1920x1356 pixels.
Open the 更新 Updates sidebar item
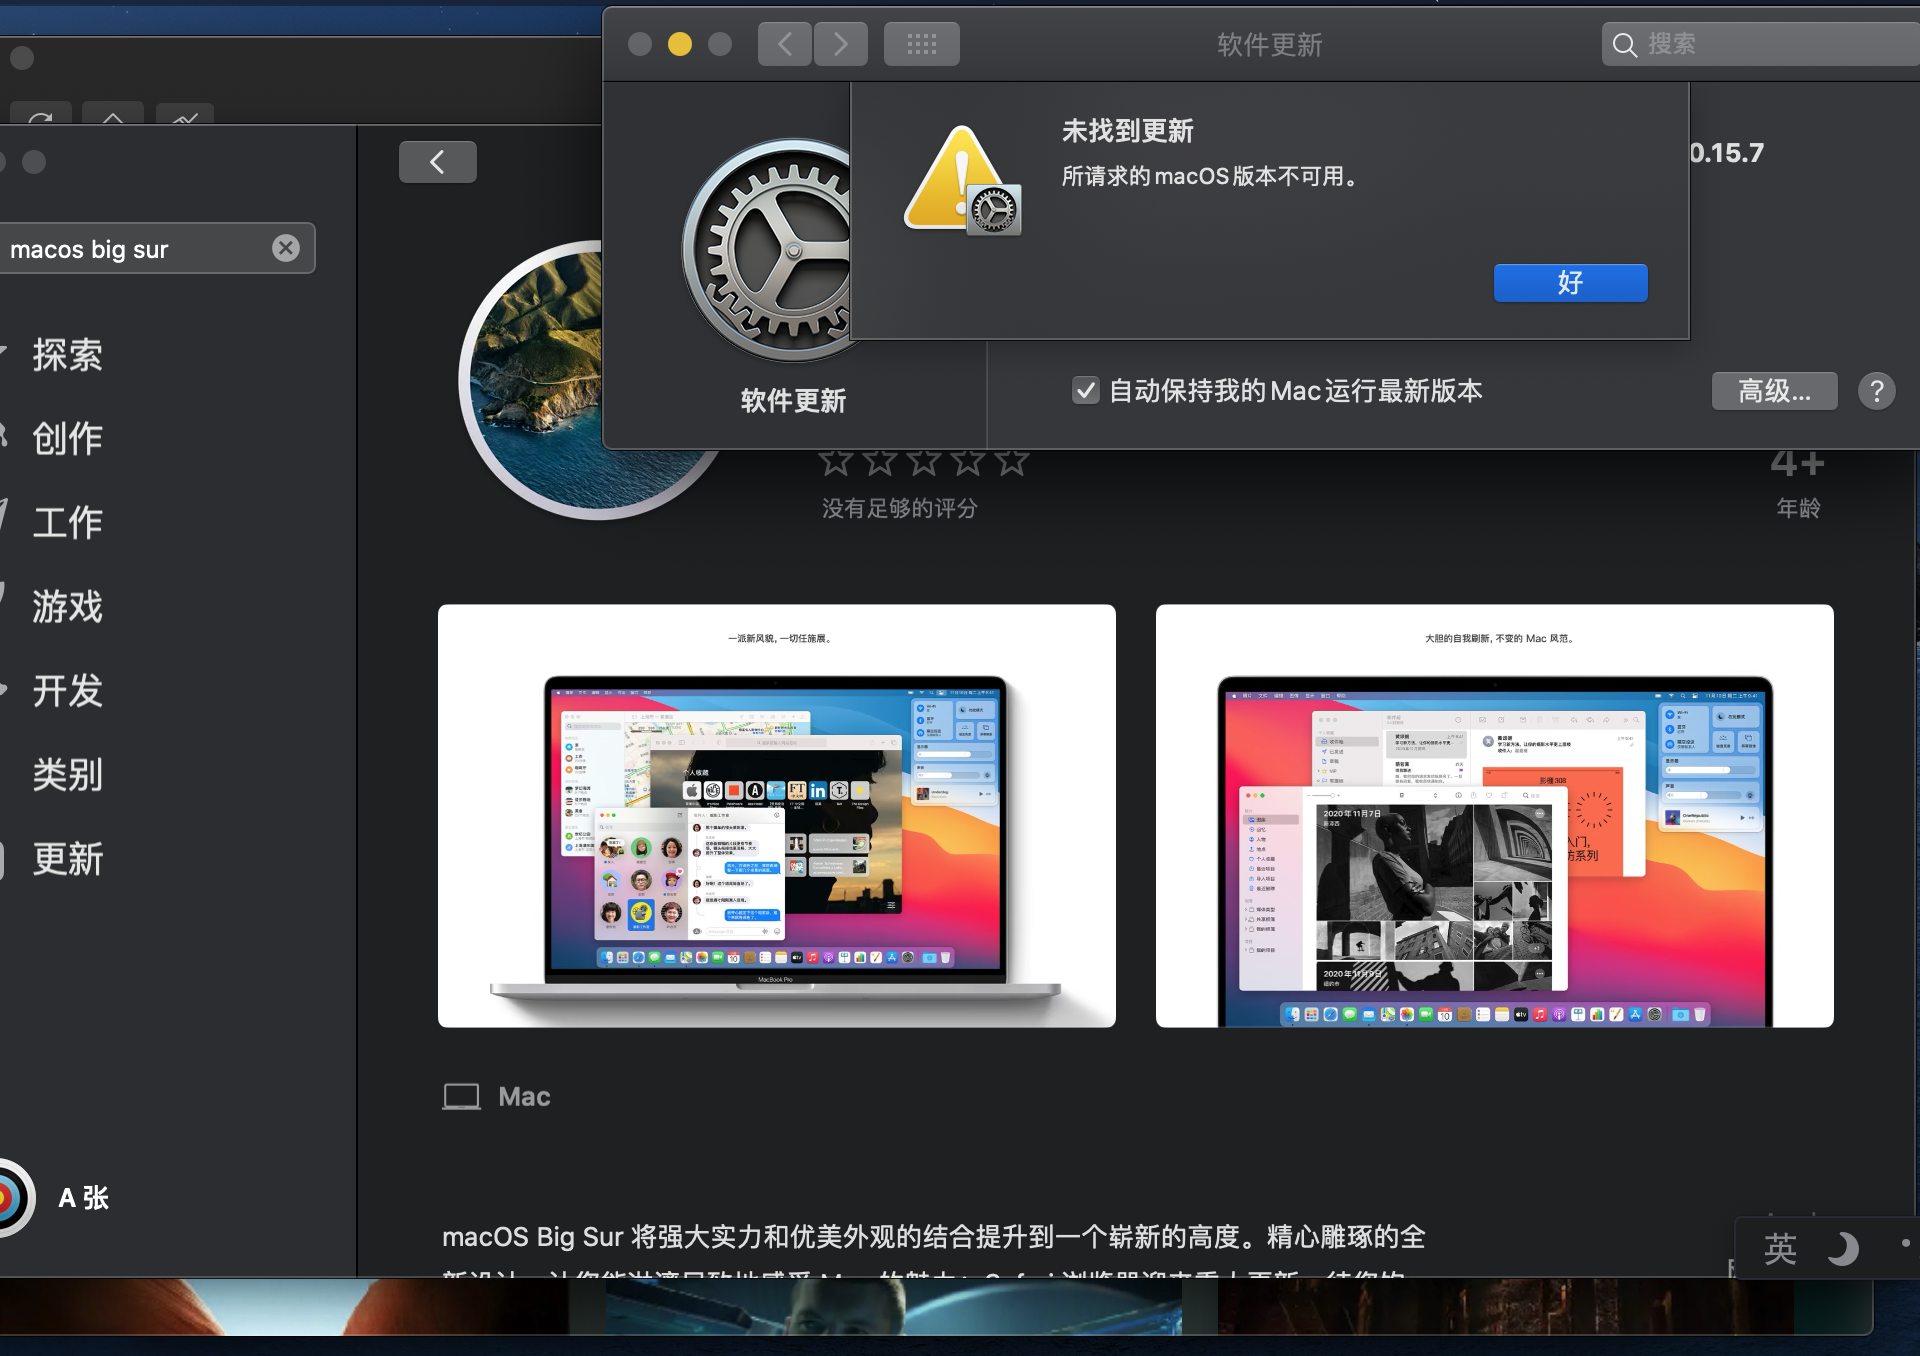[67, 859]
